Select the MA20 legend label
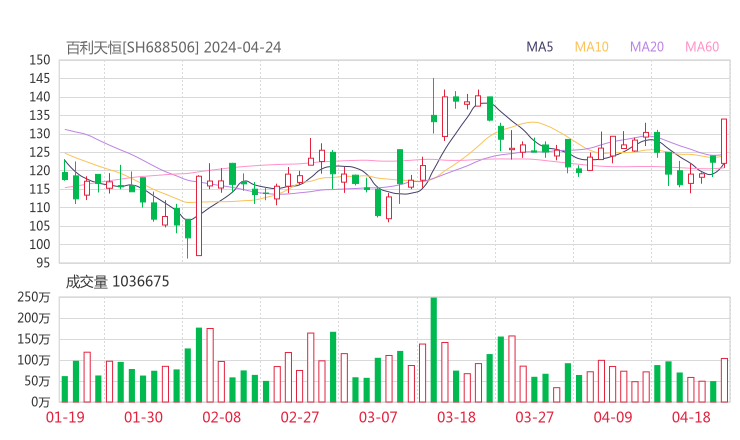 (x=647, y=47)
